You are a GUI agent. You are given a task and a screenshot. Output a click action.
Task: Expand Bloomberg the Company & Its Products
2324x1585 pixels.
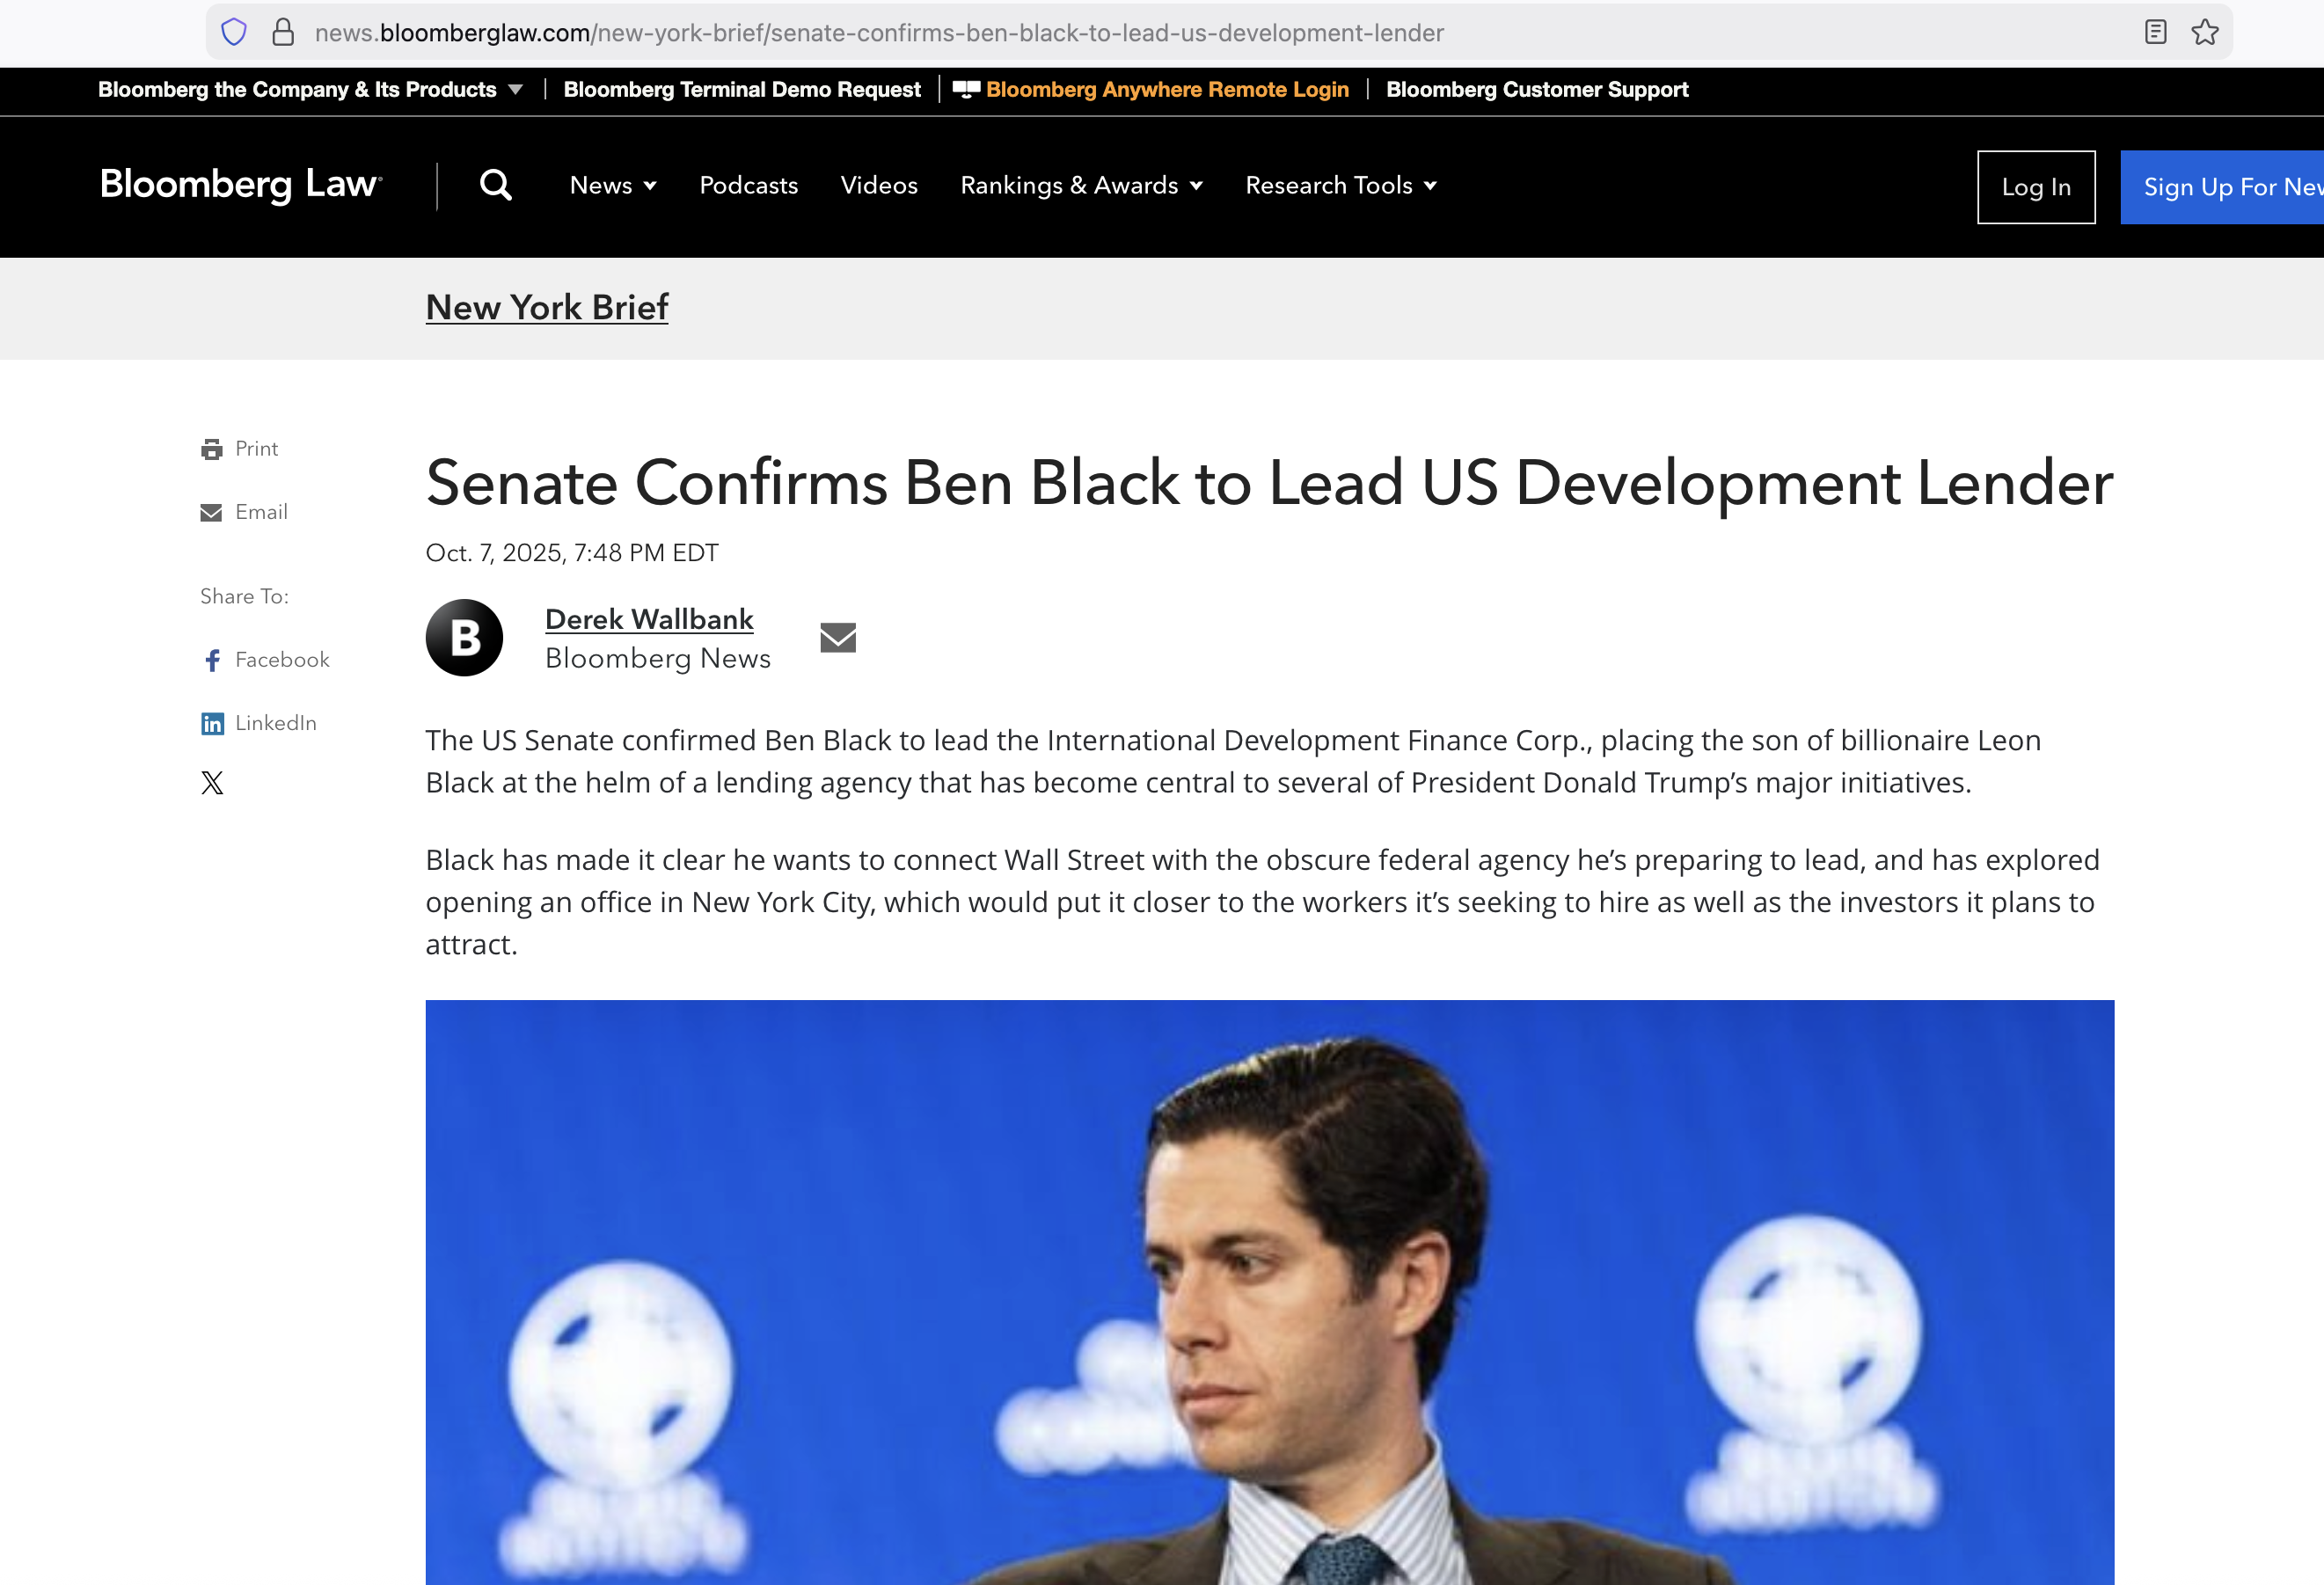[310, 90]
